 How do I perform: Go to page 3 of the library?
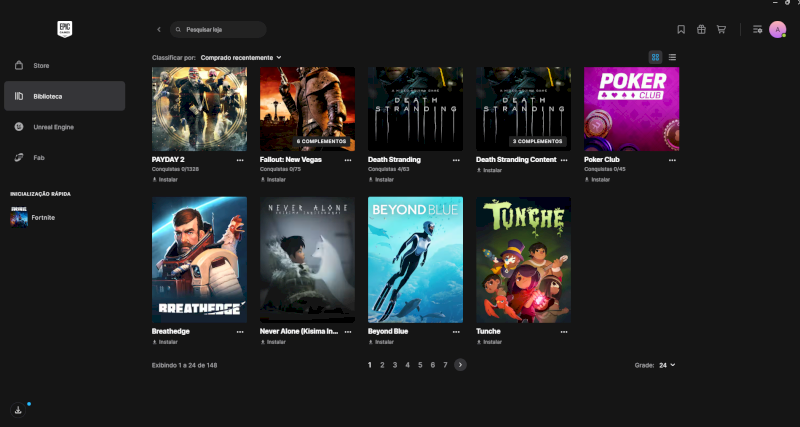point(395,365)
